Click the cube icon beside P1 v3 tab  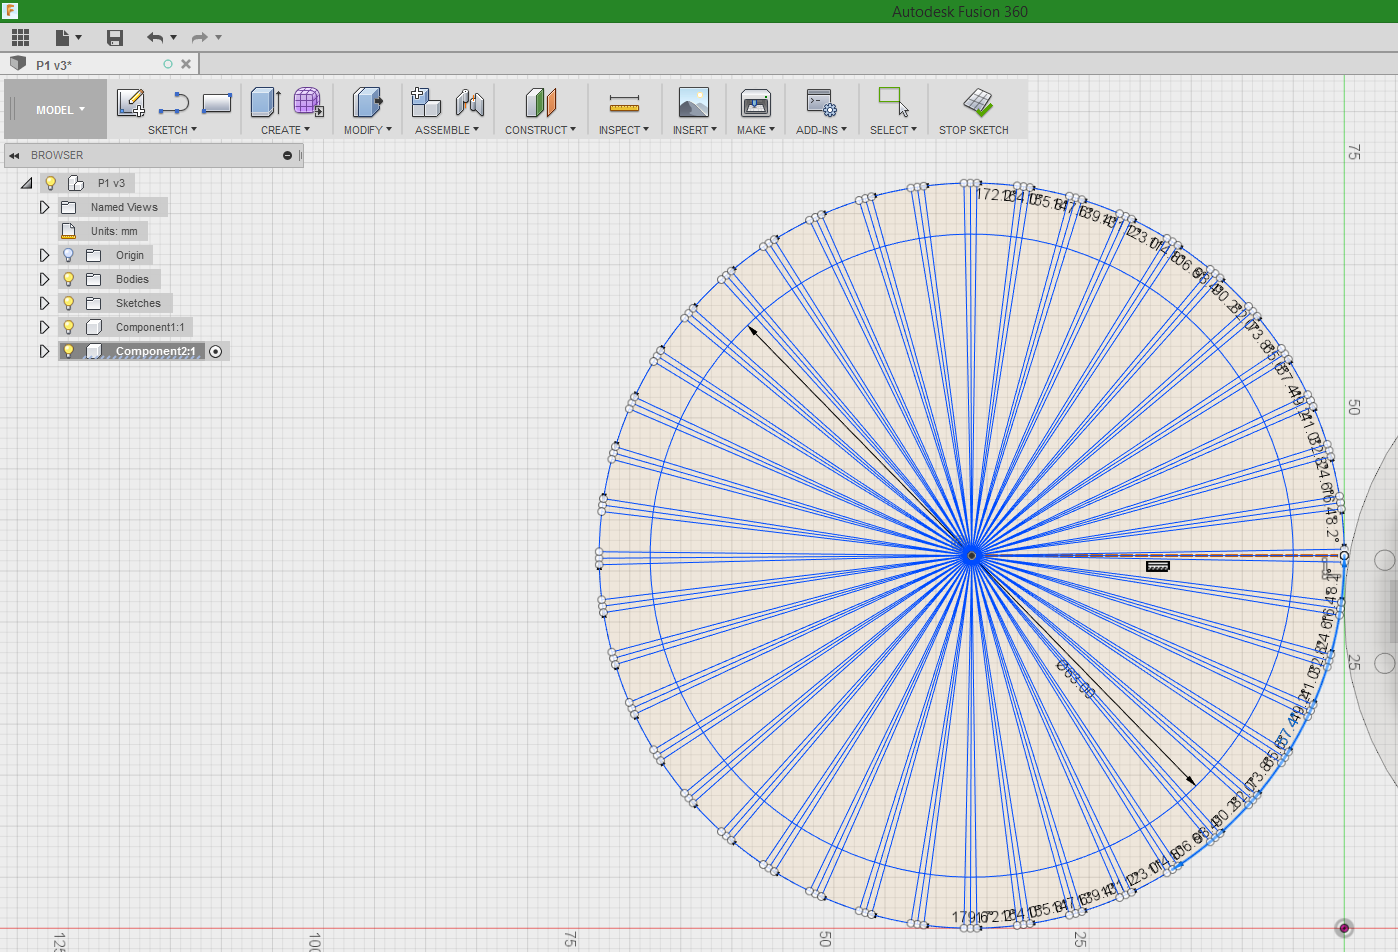click(17, 64)
